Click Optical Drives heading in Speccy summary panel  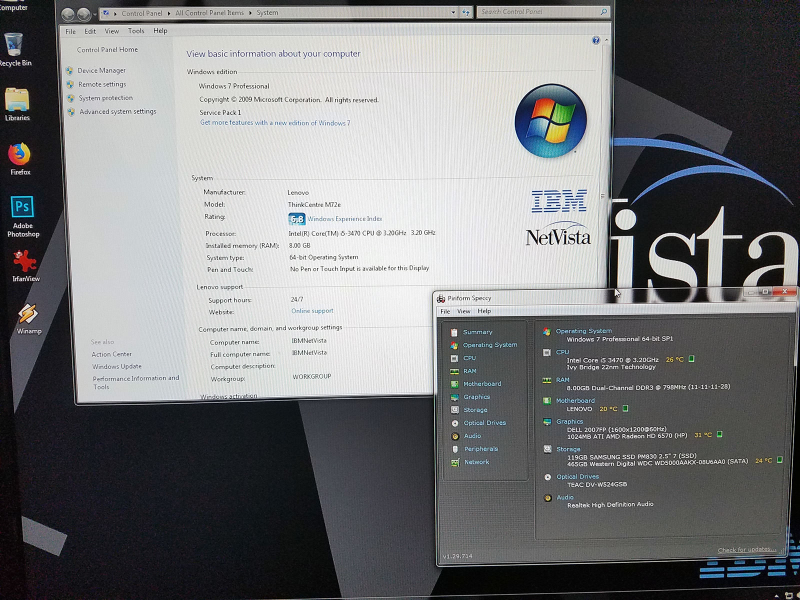point(578,477)
